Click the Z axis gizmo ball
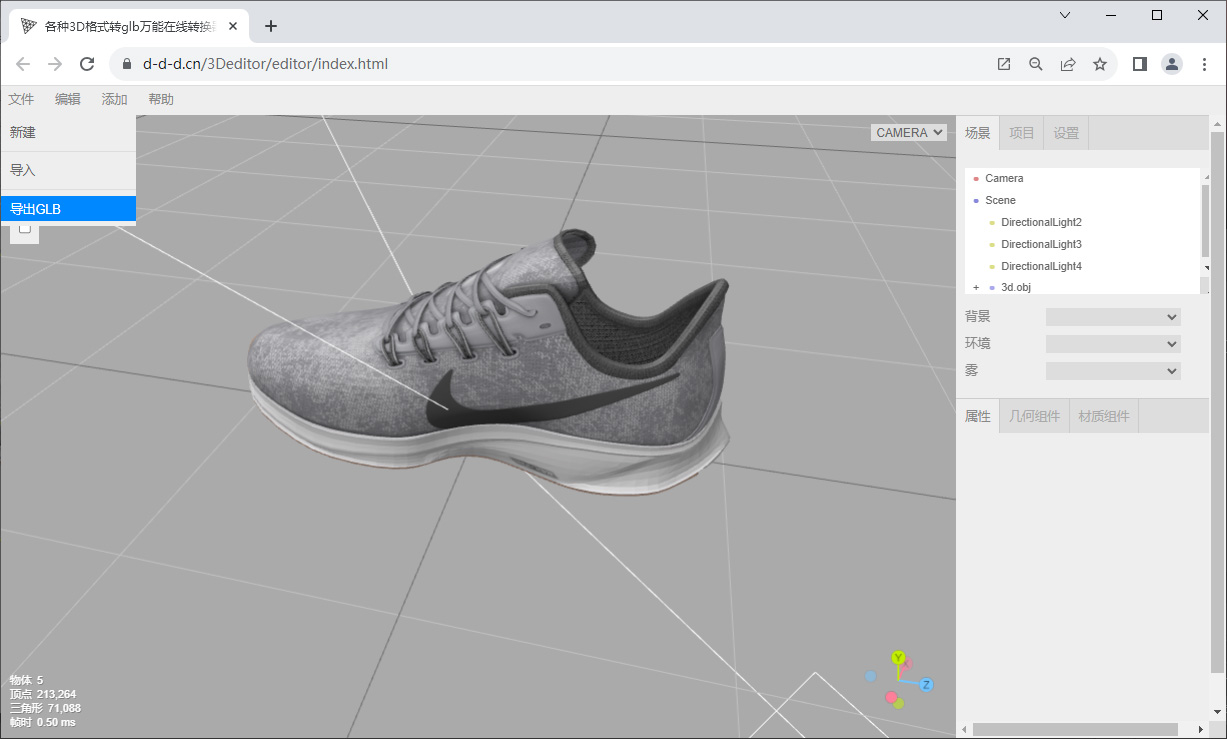 (926, 685)
